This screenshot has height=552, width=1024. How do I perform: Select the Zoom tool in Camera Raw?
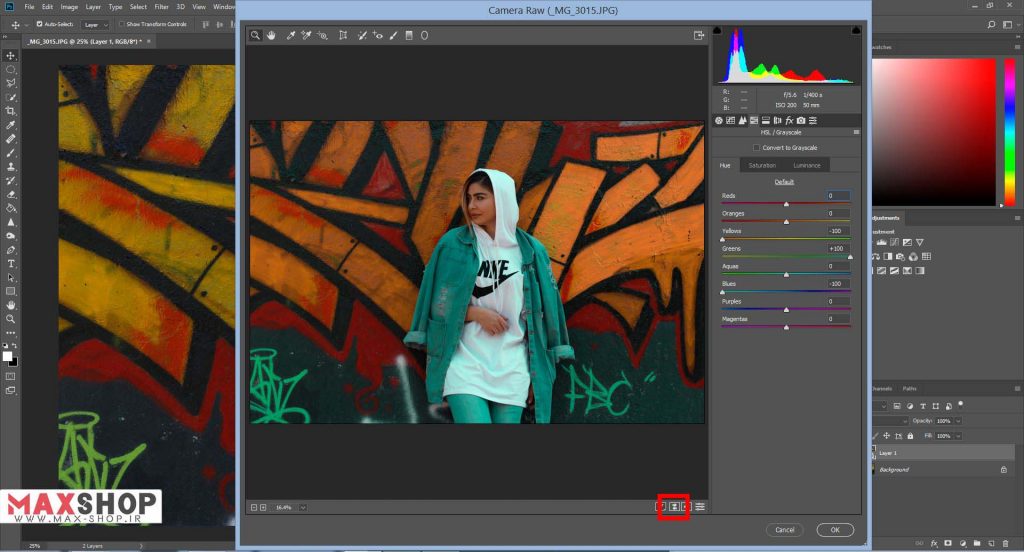tap(255, 35)
